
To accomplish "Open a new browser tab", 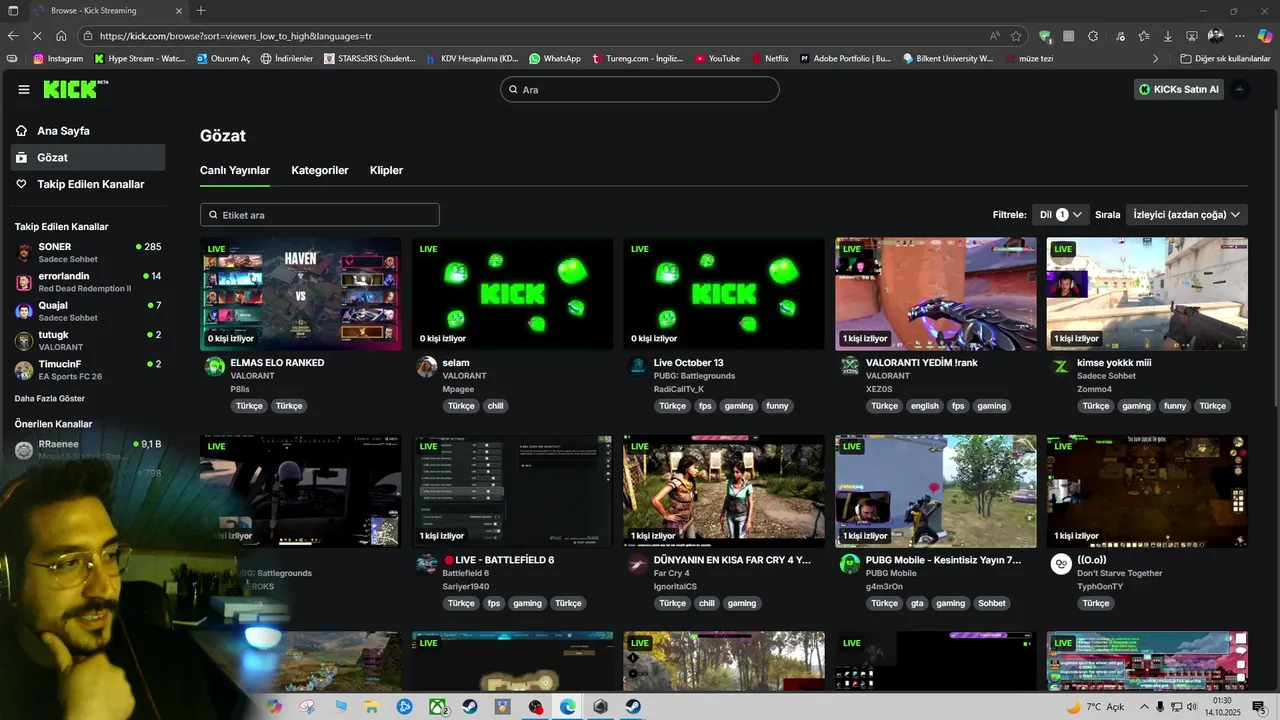I will [x=201, y=10].
